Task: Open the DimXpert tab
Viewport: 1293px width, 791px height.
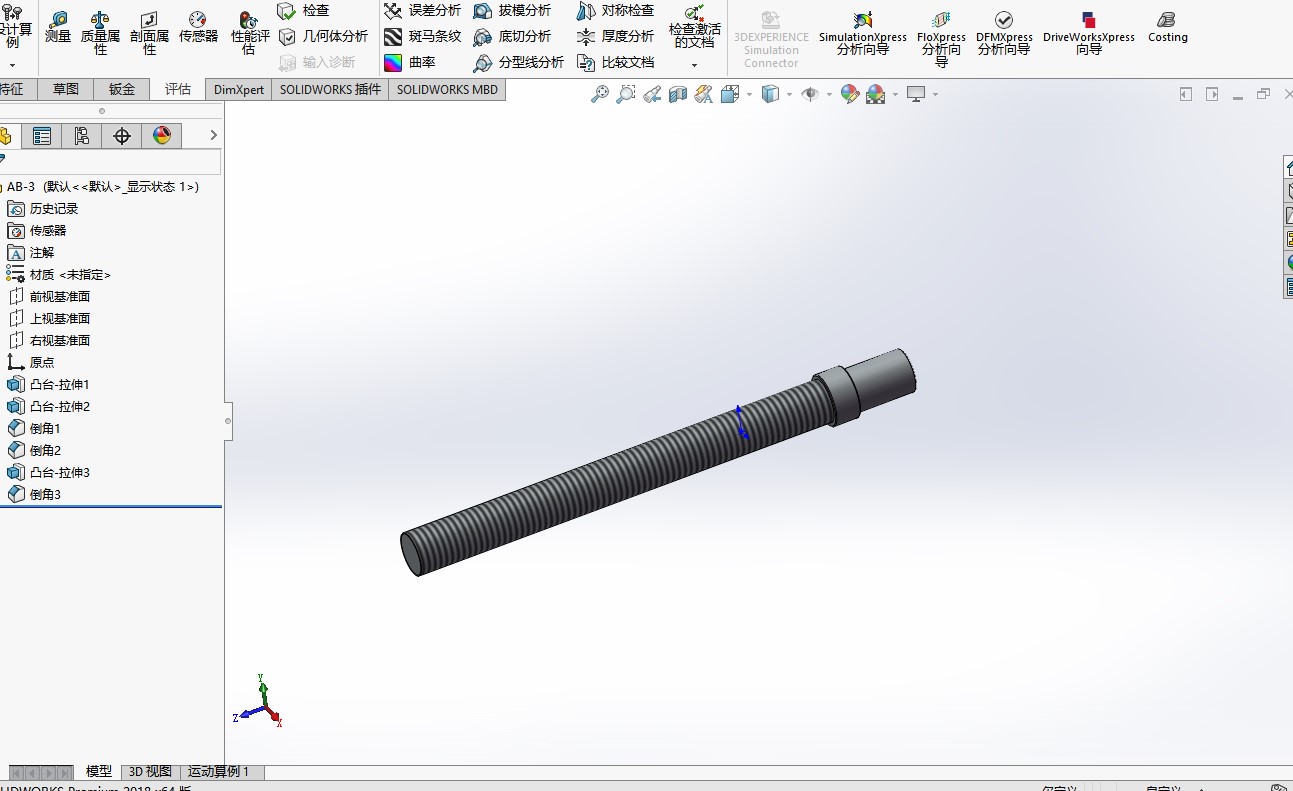Action: coord(239,89)
